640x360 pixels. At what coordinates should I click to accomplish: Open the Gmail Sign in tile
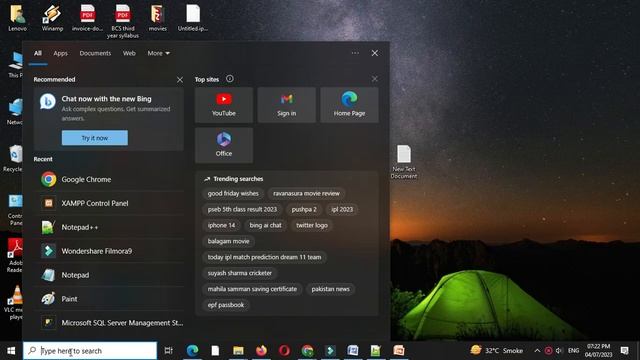[287, 105]
